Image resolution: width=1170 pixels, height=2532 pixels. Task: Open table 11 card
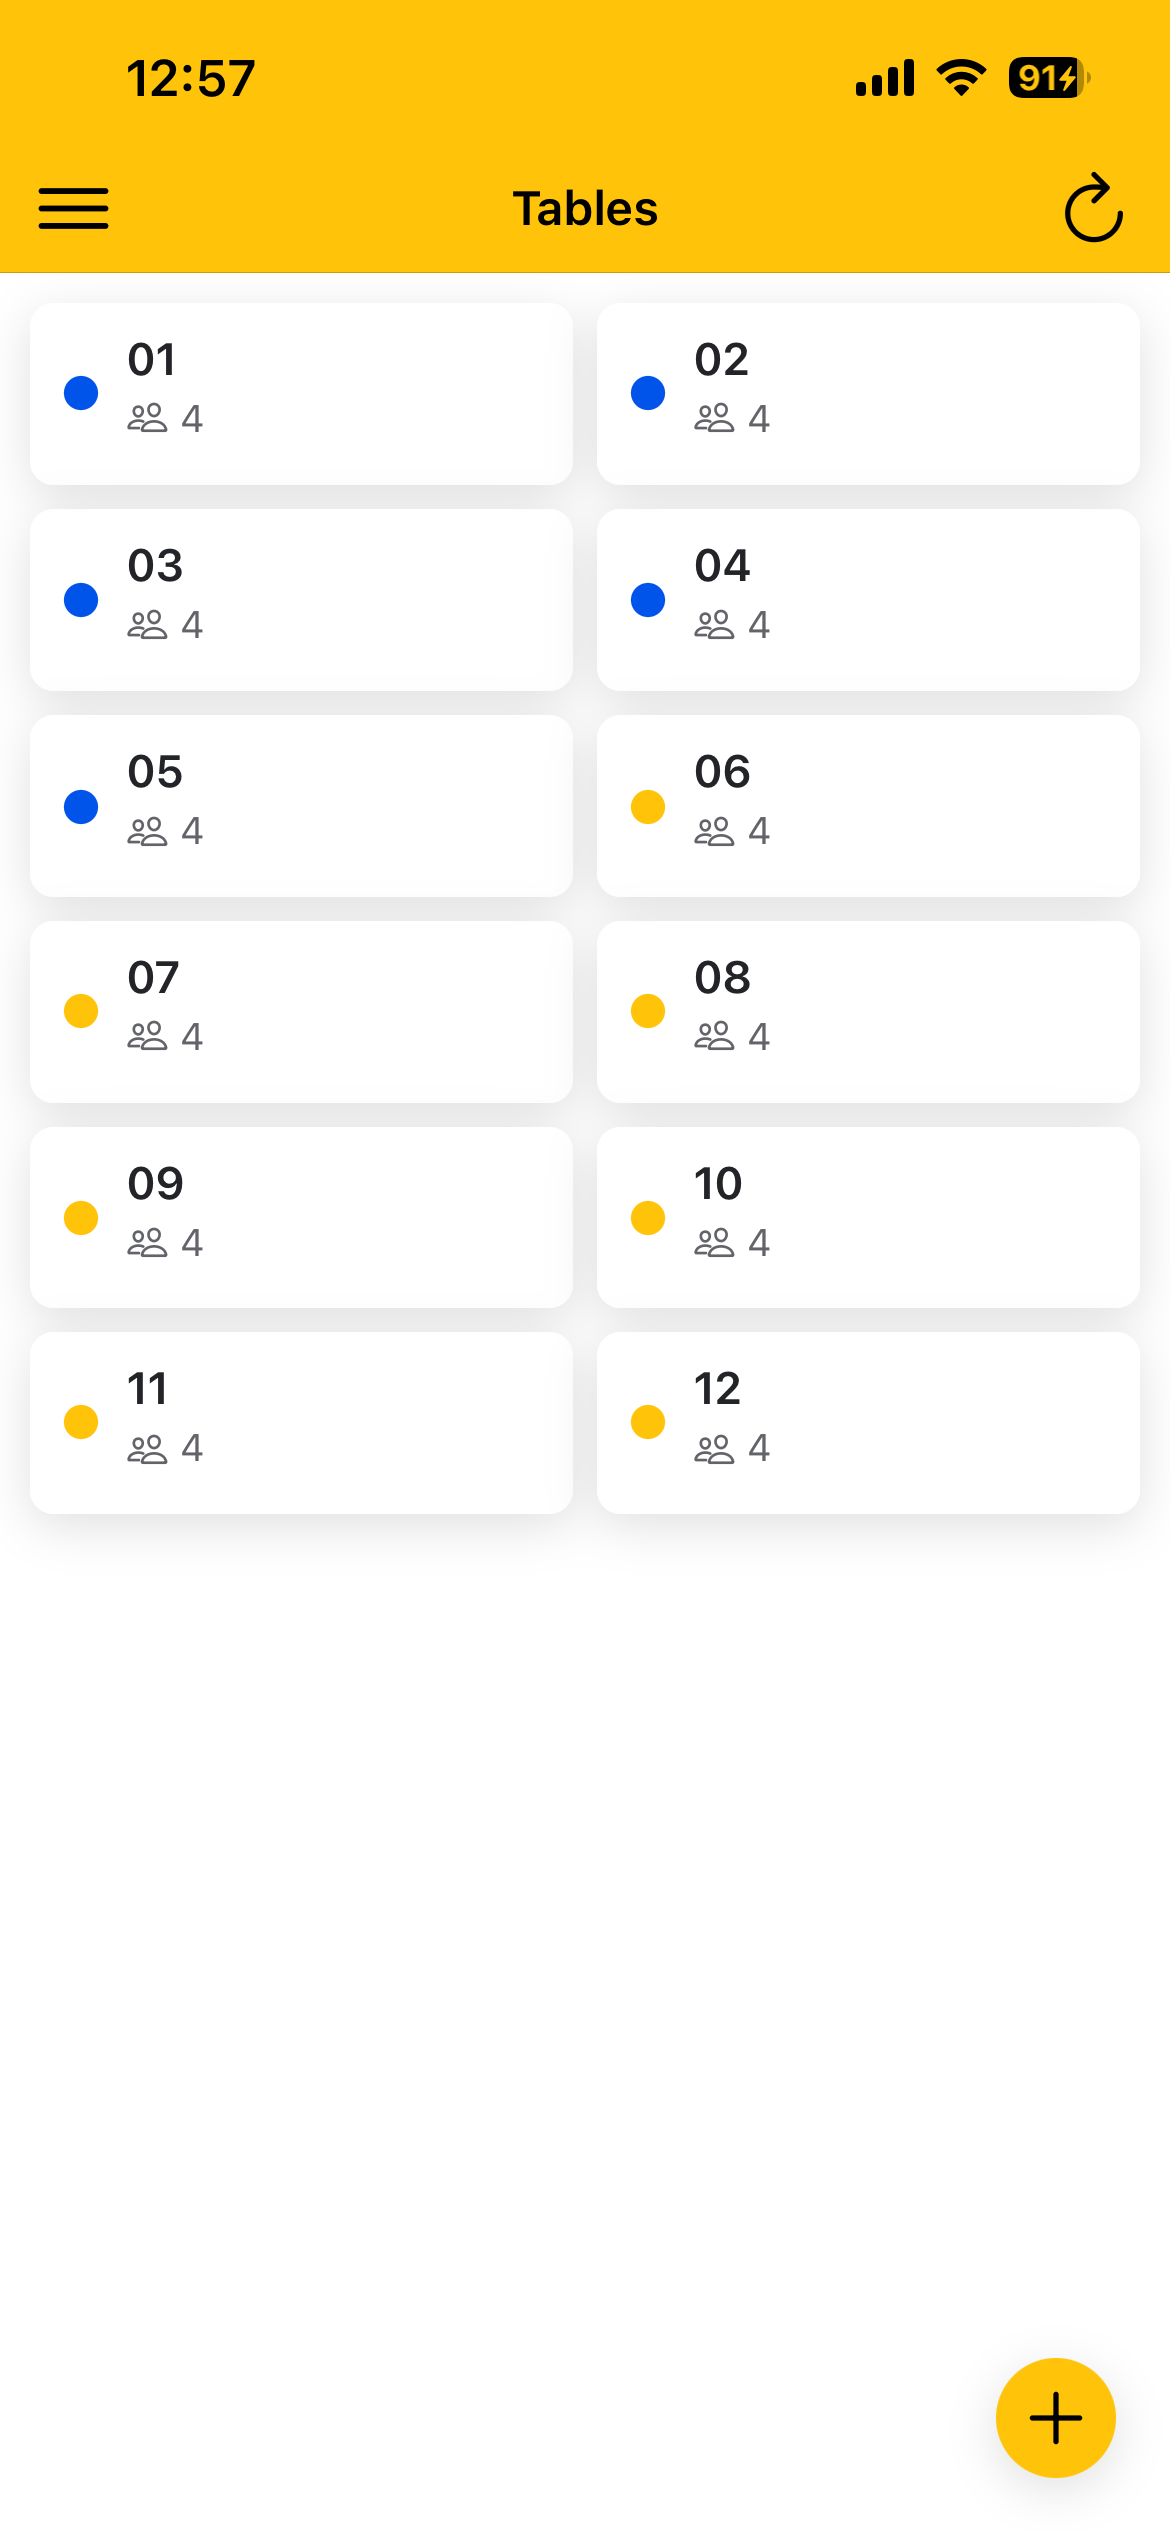click(x=301, y=1423)
